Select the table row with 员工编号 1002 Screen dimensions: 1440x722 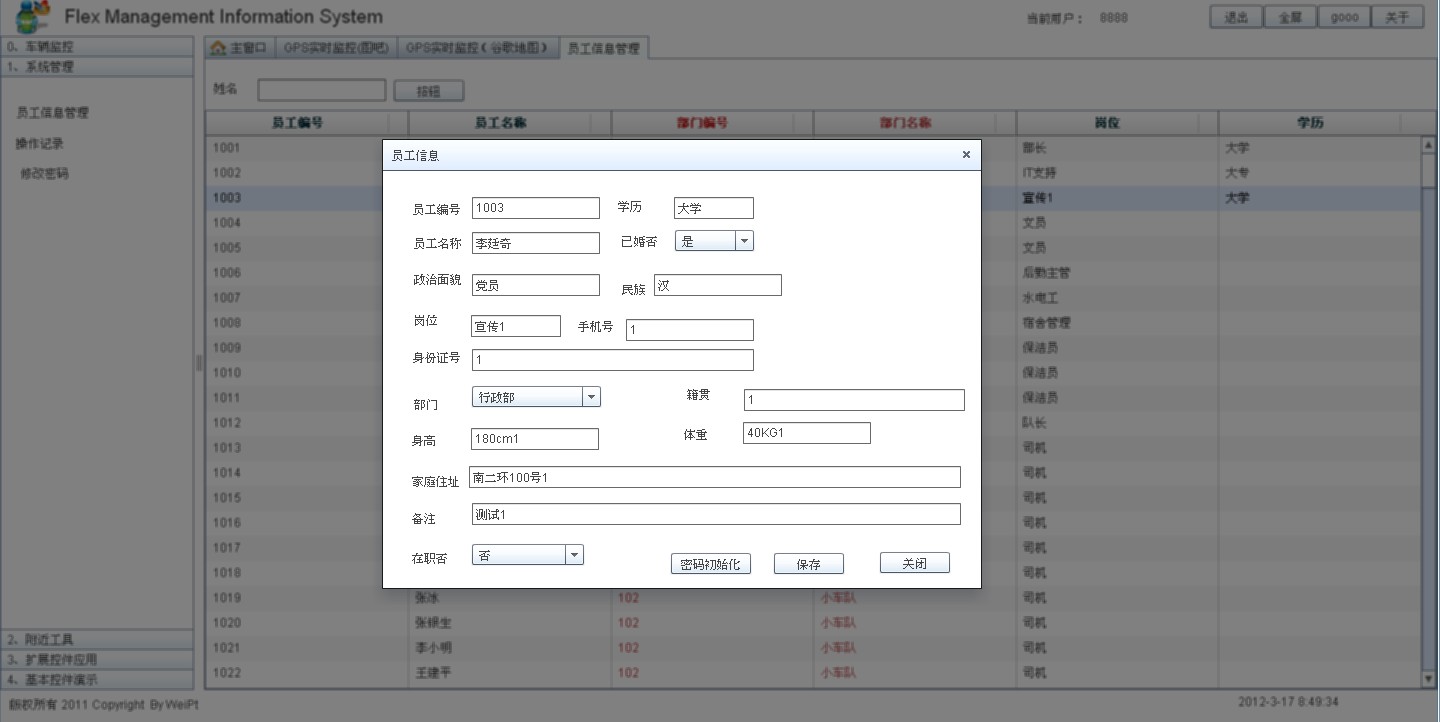point(813,173)
